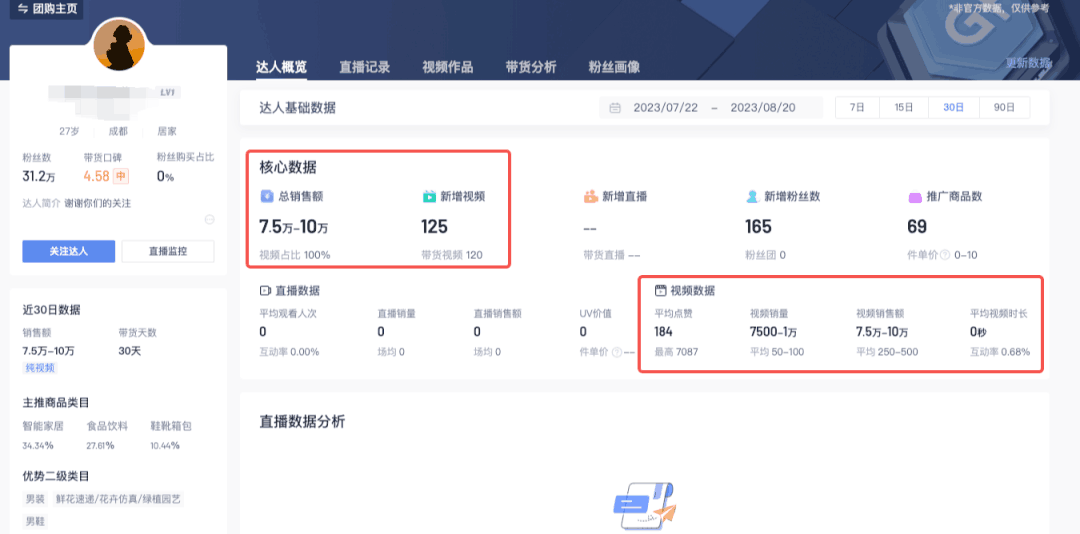Open the 带货分析 tab
Screen dimensions: 1080x534
(x=530, y=68)
